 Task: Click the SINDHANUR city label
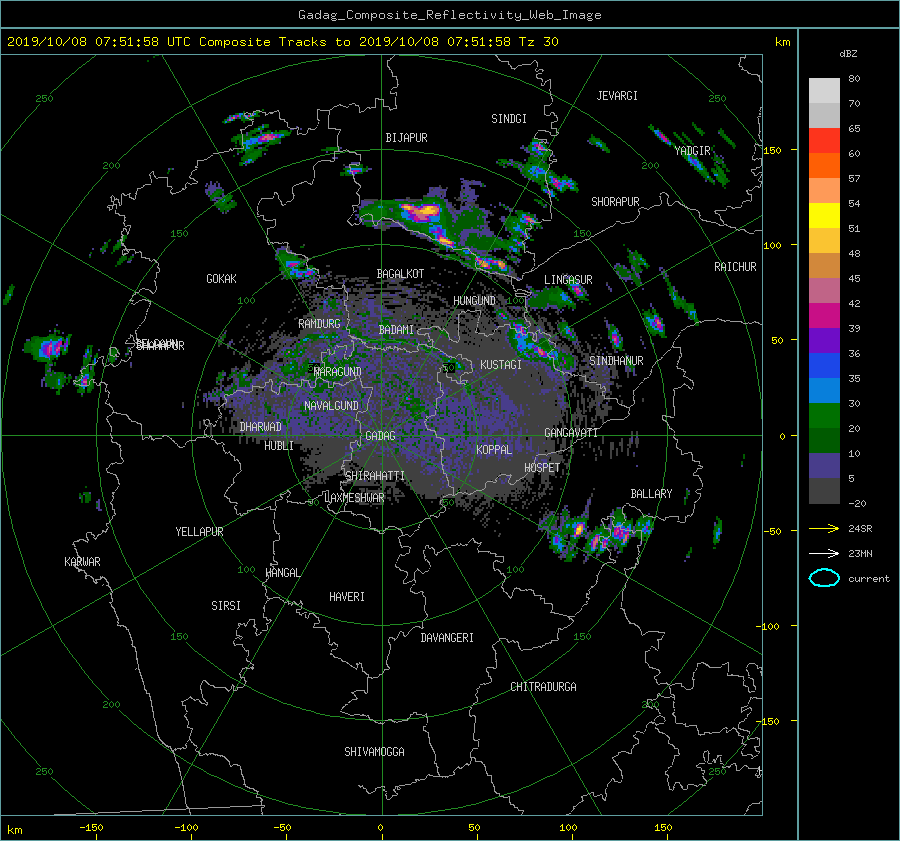click(x=616, y=361)
